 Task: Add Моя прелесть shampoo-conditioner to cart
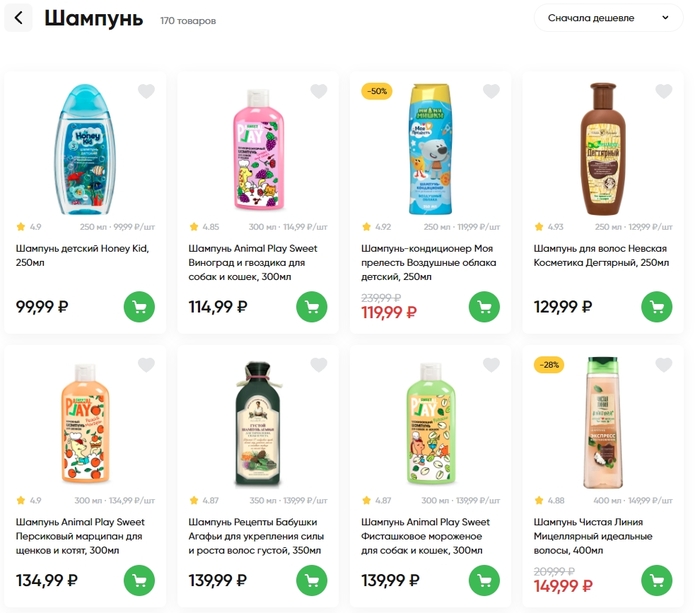(x=484, y=306)
